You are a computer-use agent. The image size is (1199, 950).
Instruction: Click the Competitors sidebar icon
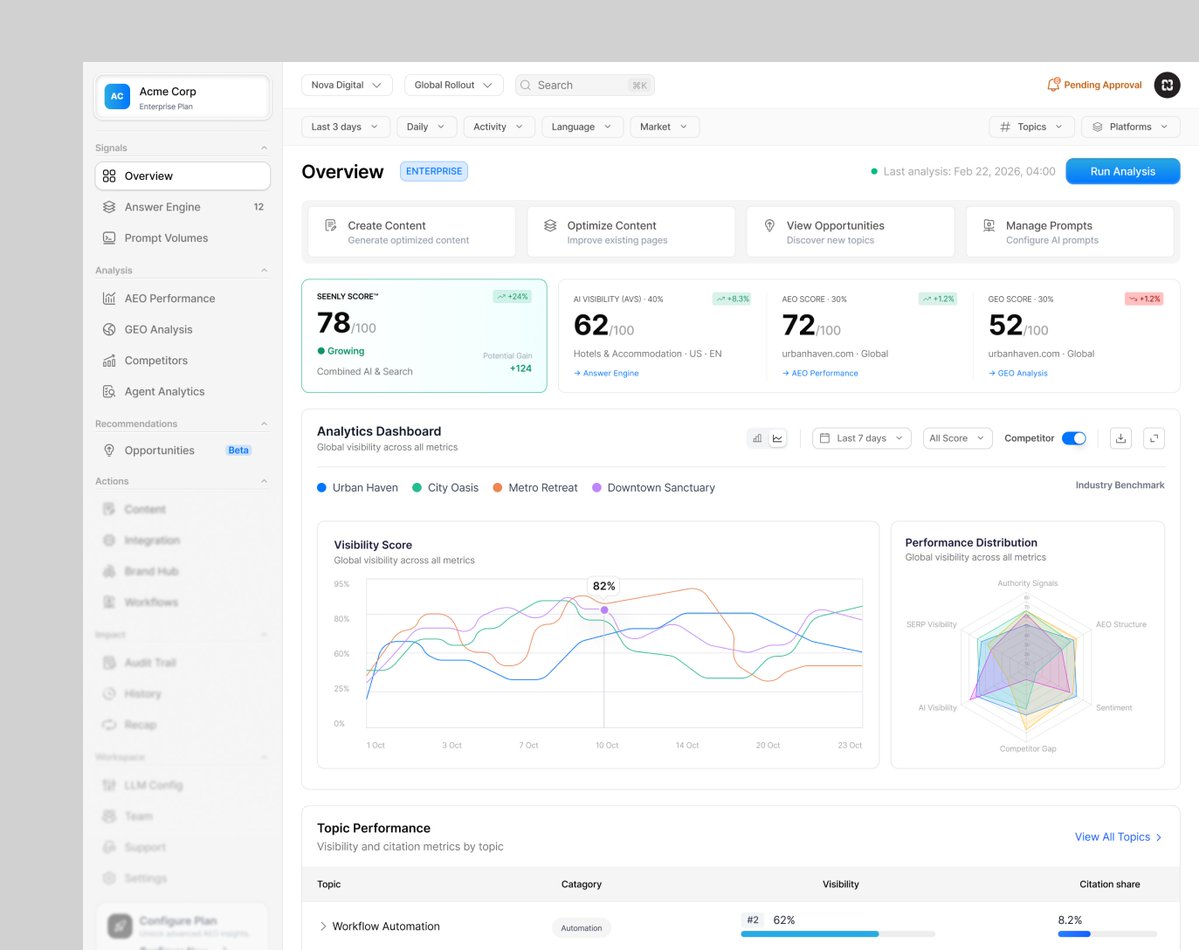click(x=109, y=360)
